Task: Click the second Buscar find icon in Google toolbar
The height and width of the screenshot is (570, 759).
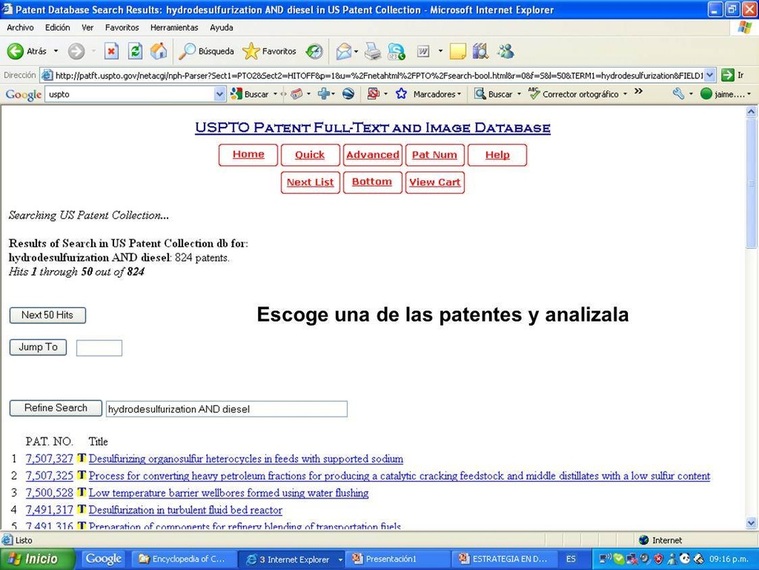Action: pyautogui.click(x=479, y=94)
